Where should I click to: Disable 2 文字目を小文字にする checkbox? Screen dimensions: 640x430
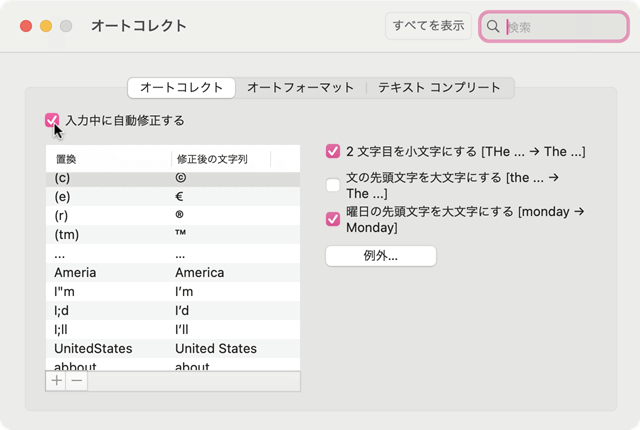[x=333, y=152]
